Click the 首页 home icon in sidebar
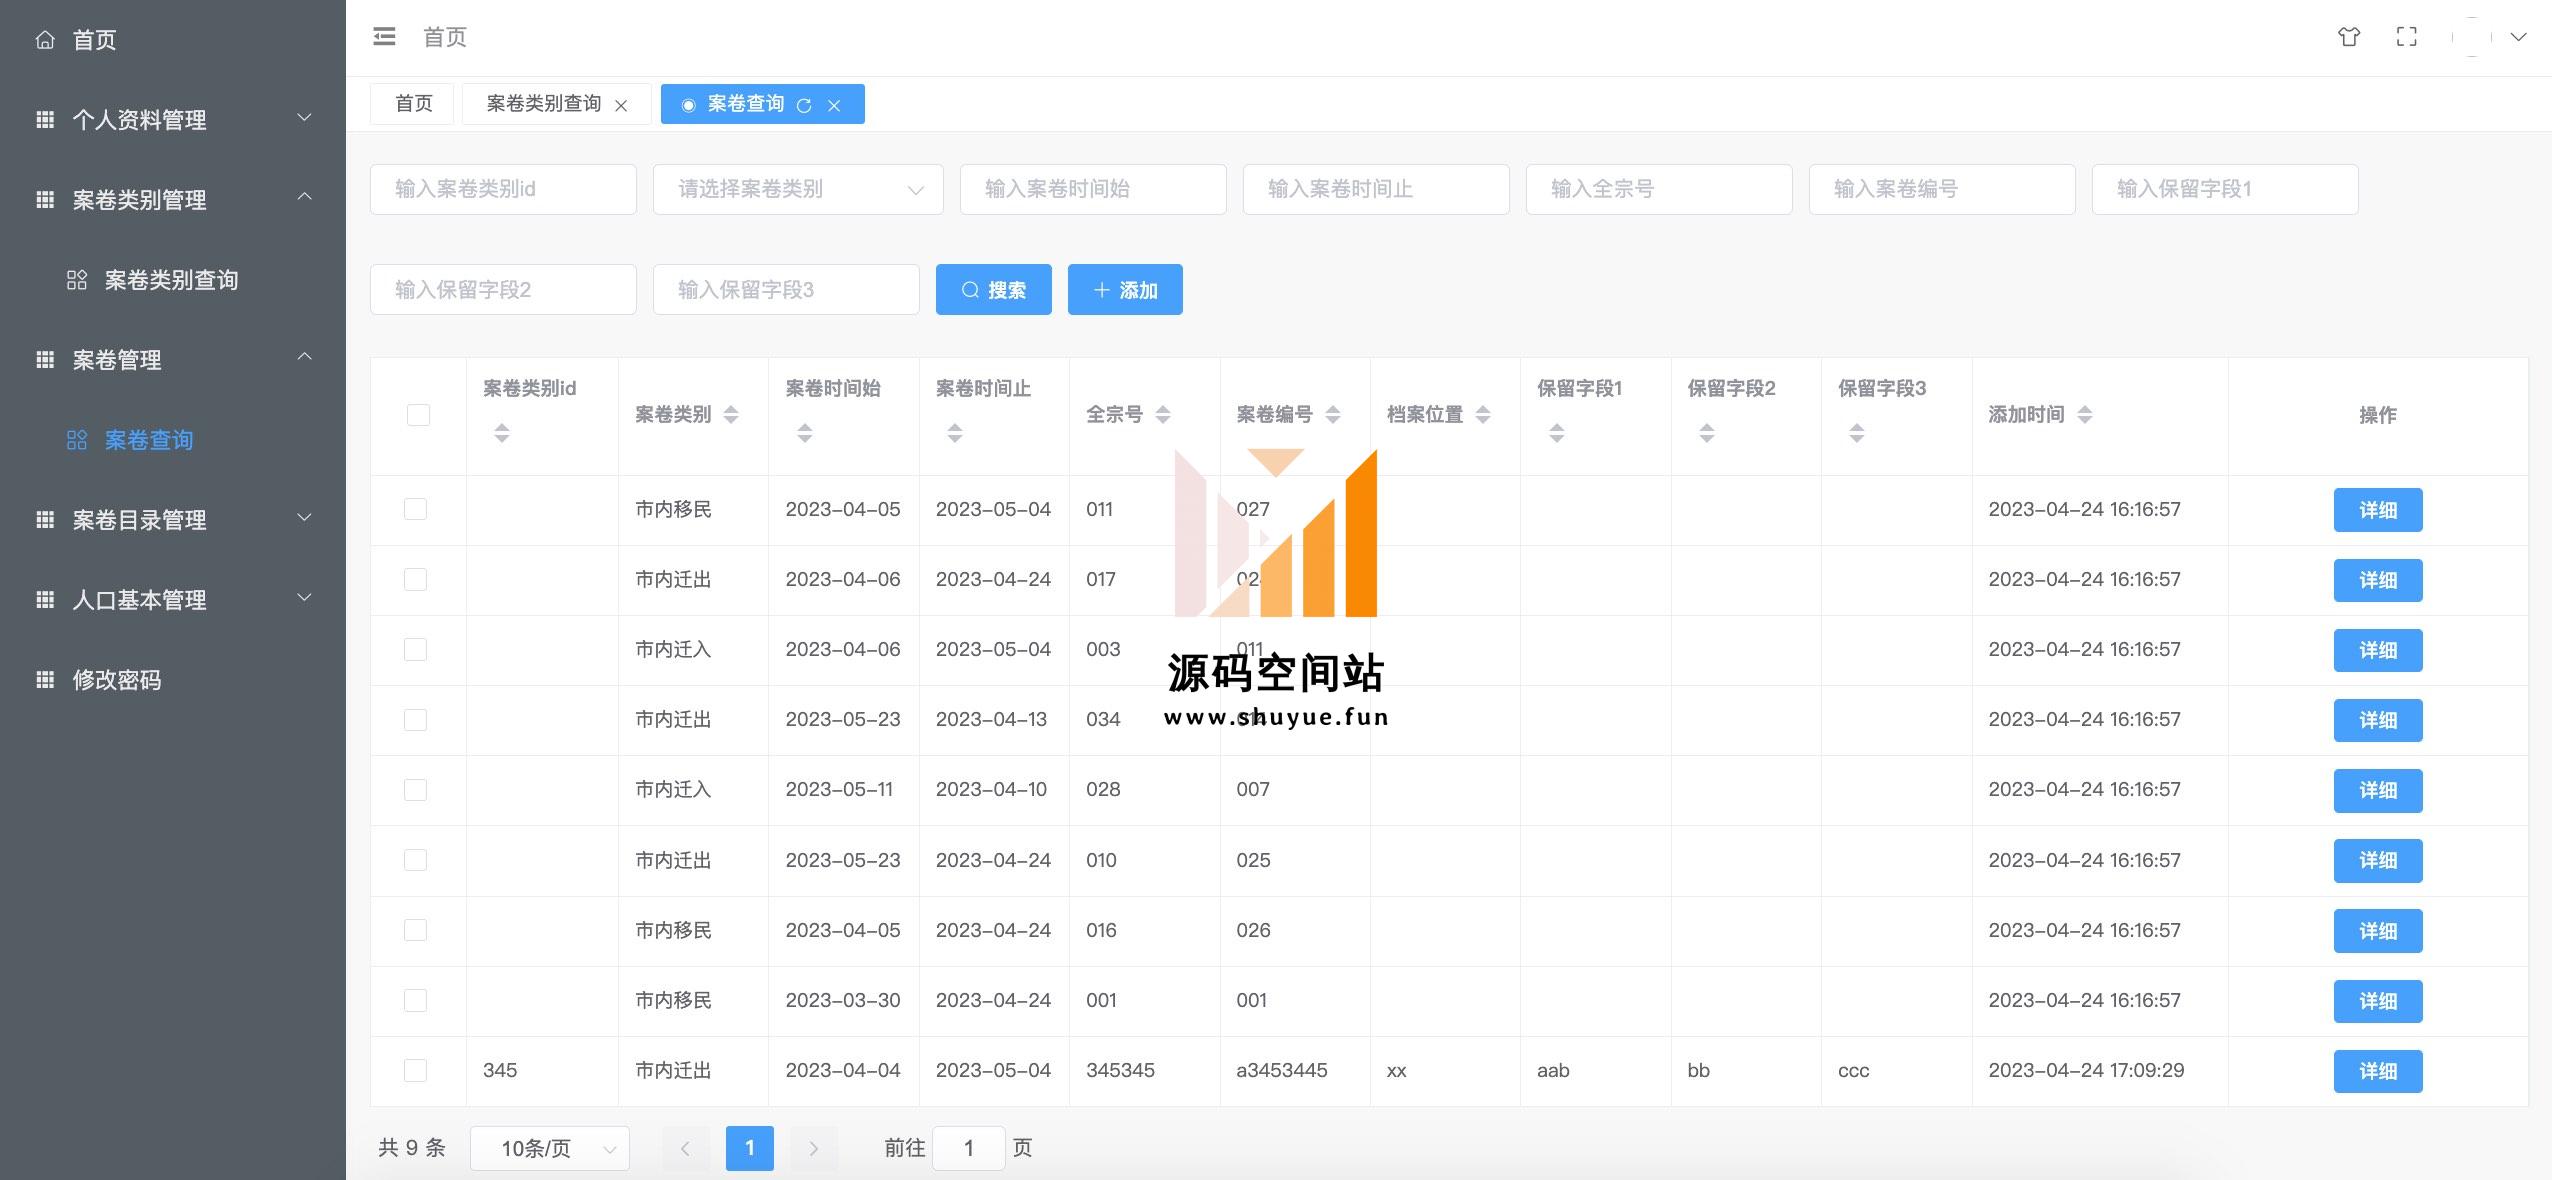This screenshot has width=2552, height=1180. tap(45, 40)
